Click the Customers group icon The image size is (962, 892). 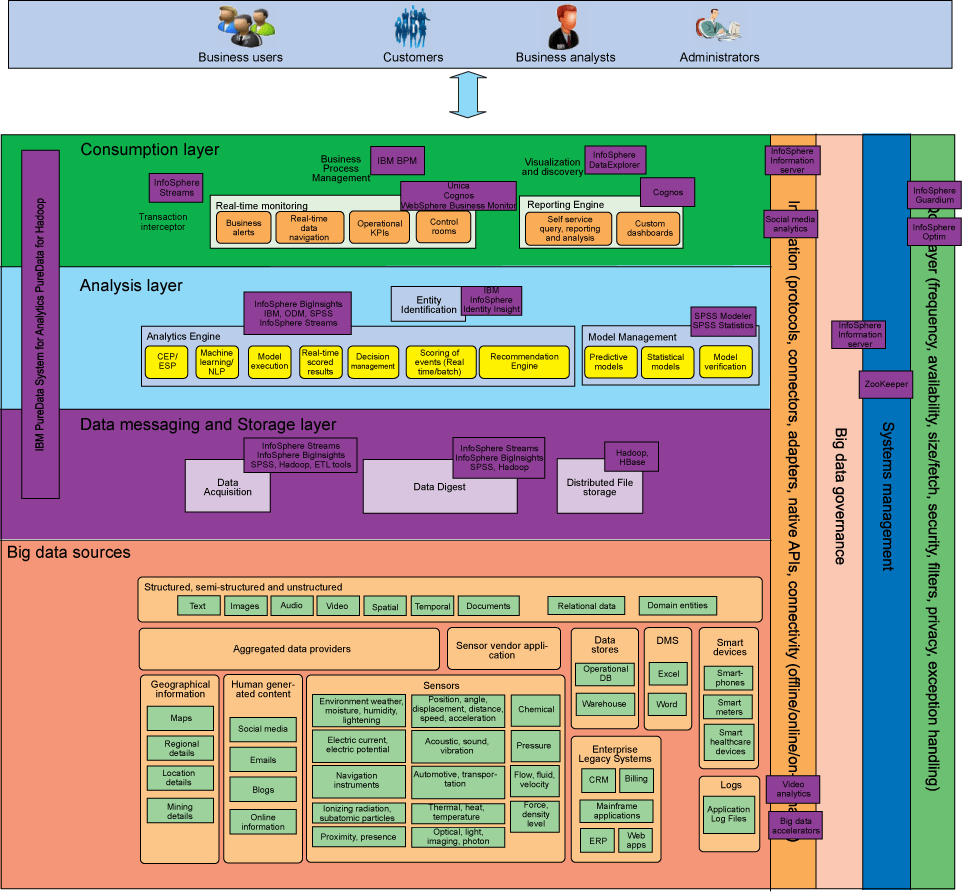(x=412, y=27)
